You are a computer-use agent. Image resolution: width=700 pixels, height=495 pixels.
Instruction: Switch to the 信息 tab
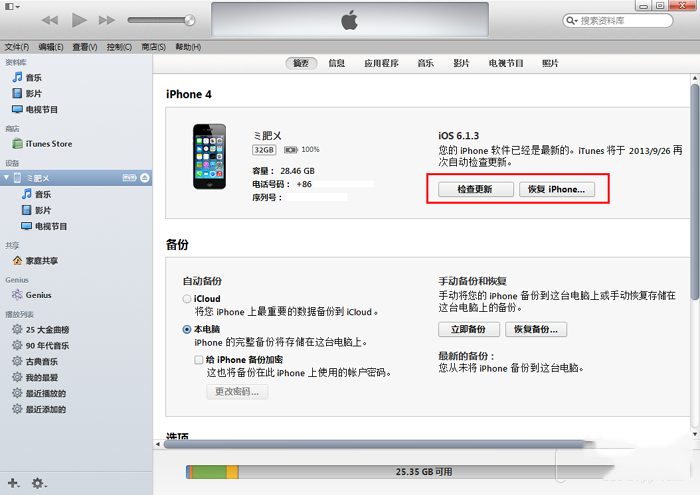click(337, 63)
